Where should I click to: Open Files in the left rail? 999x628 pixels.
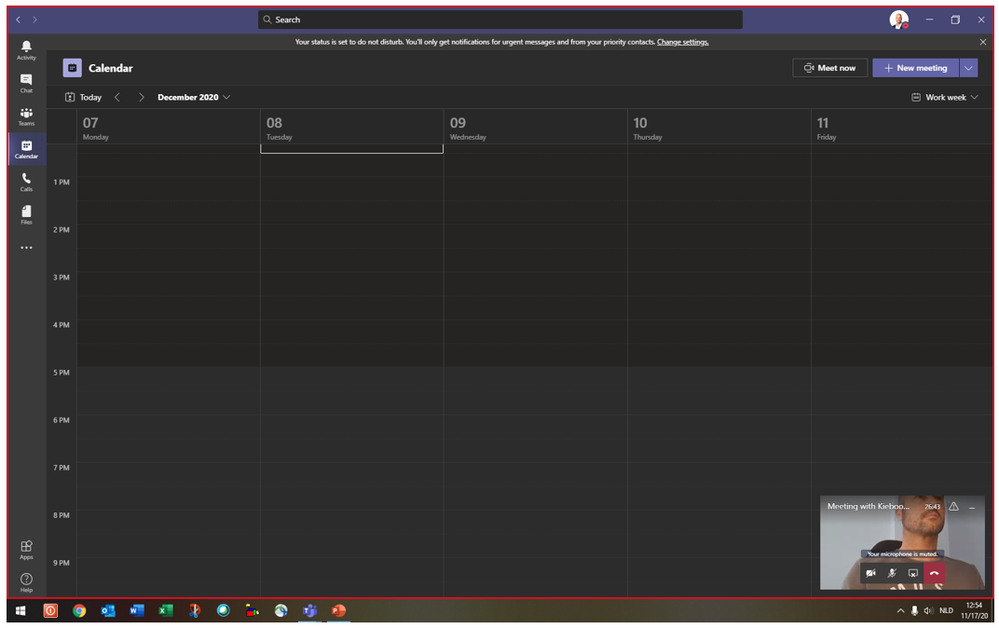[x=26, y=215]
